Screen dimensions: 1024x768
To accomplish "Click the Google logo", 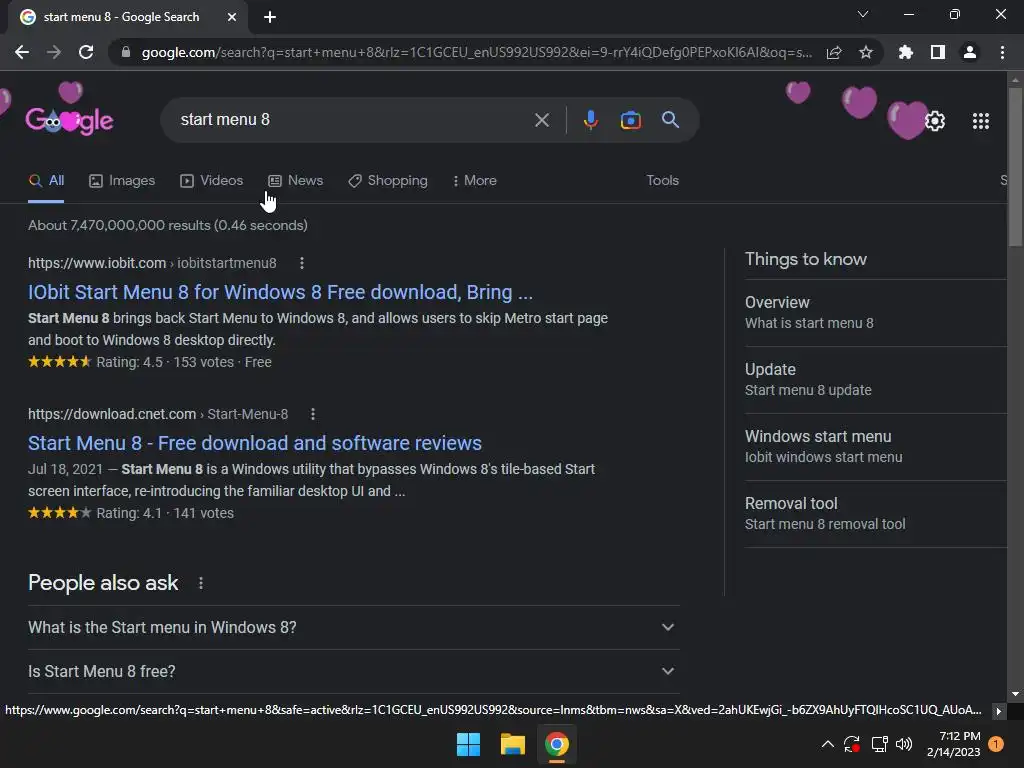I will point(69,120).
